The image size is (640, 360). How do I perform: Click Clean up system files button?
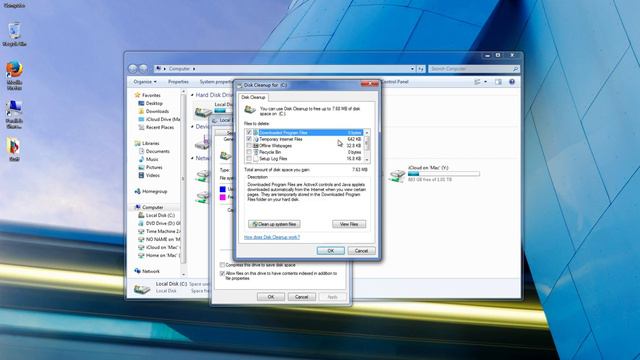(274, 224)
